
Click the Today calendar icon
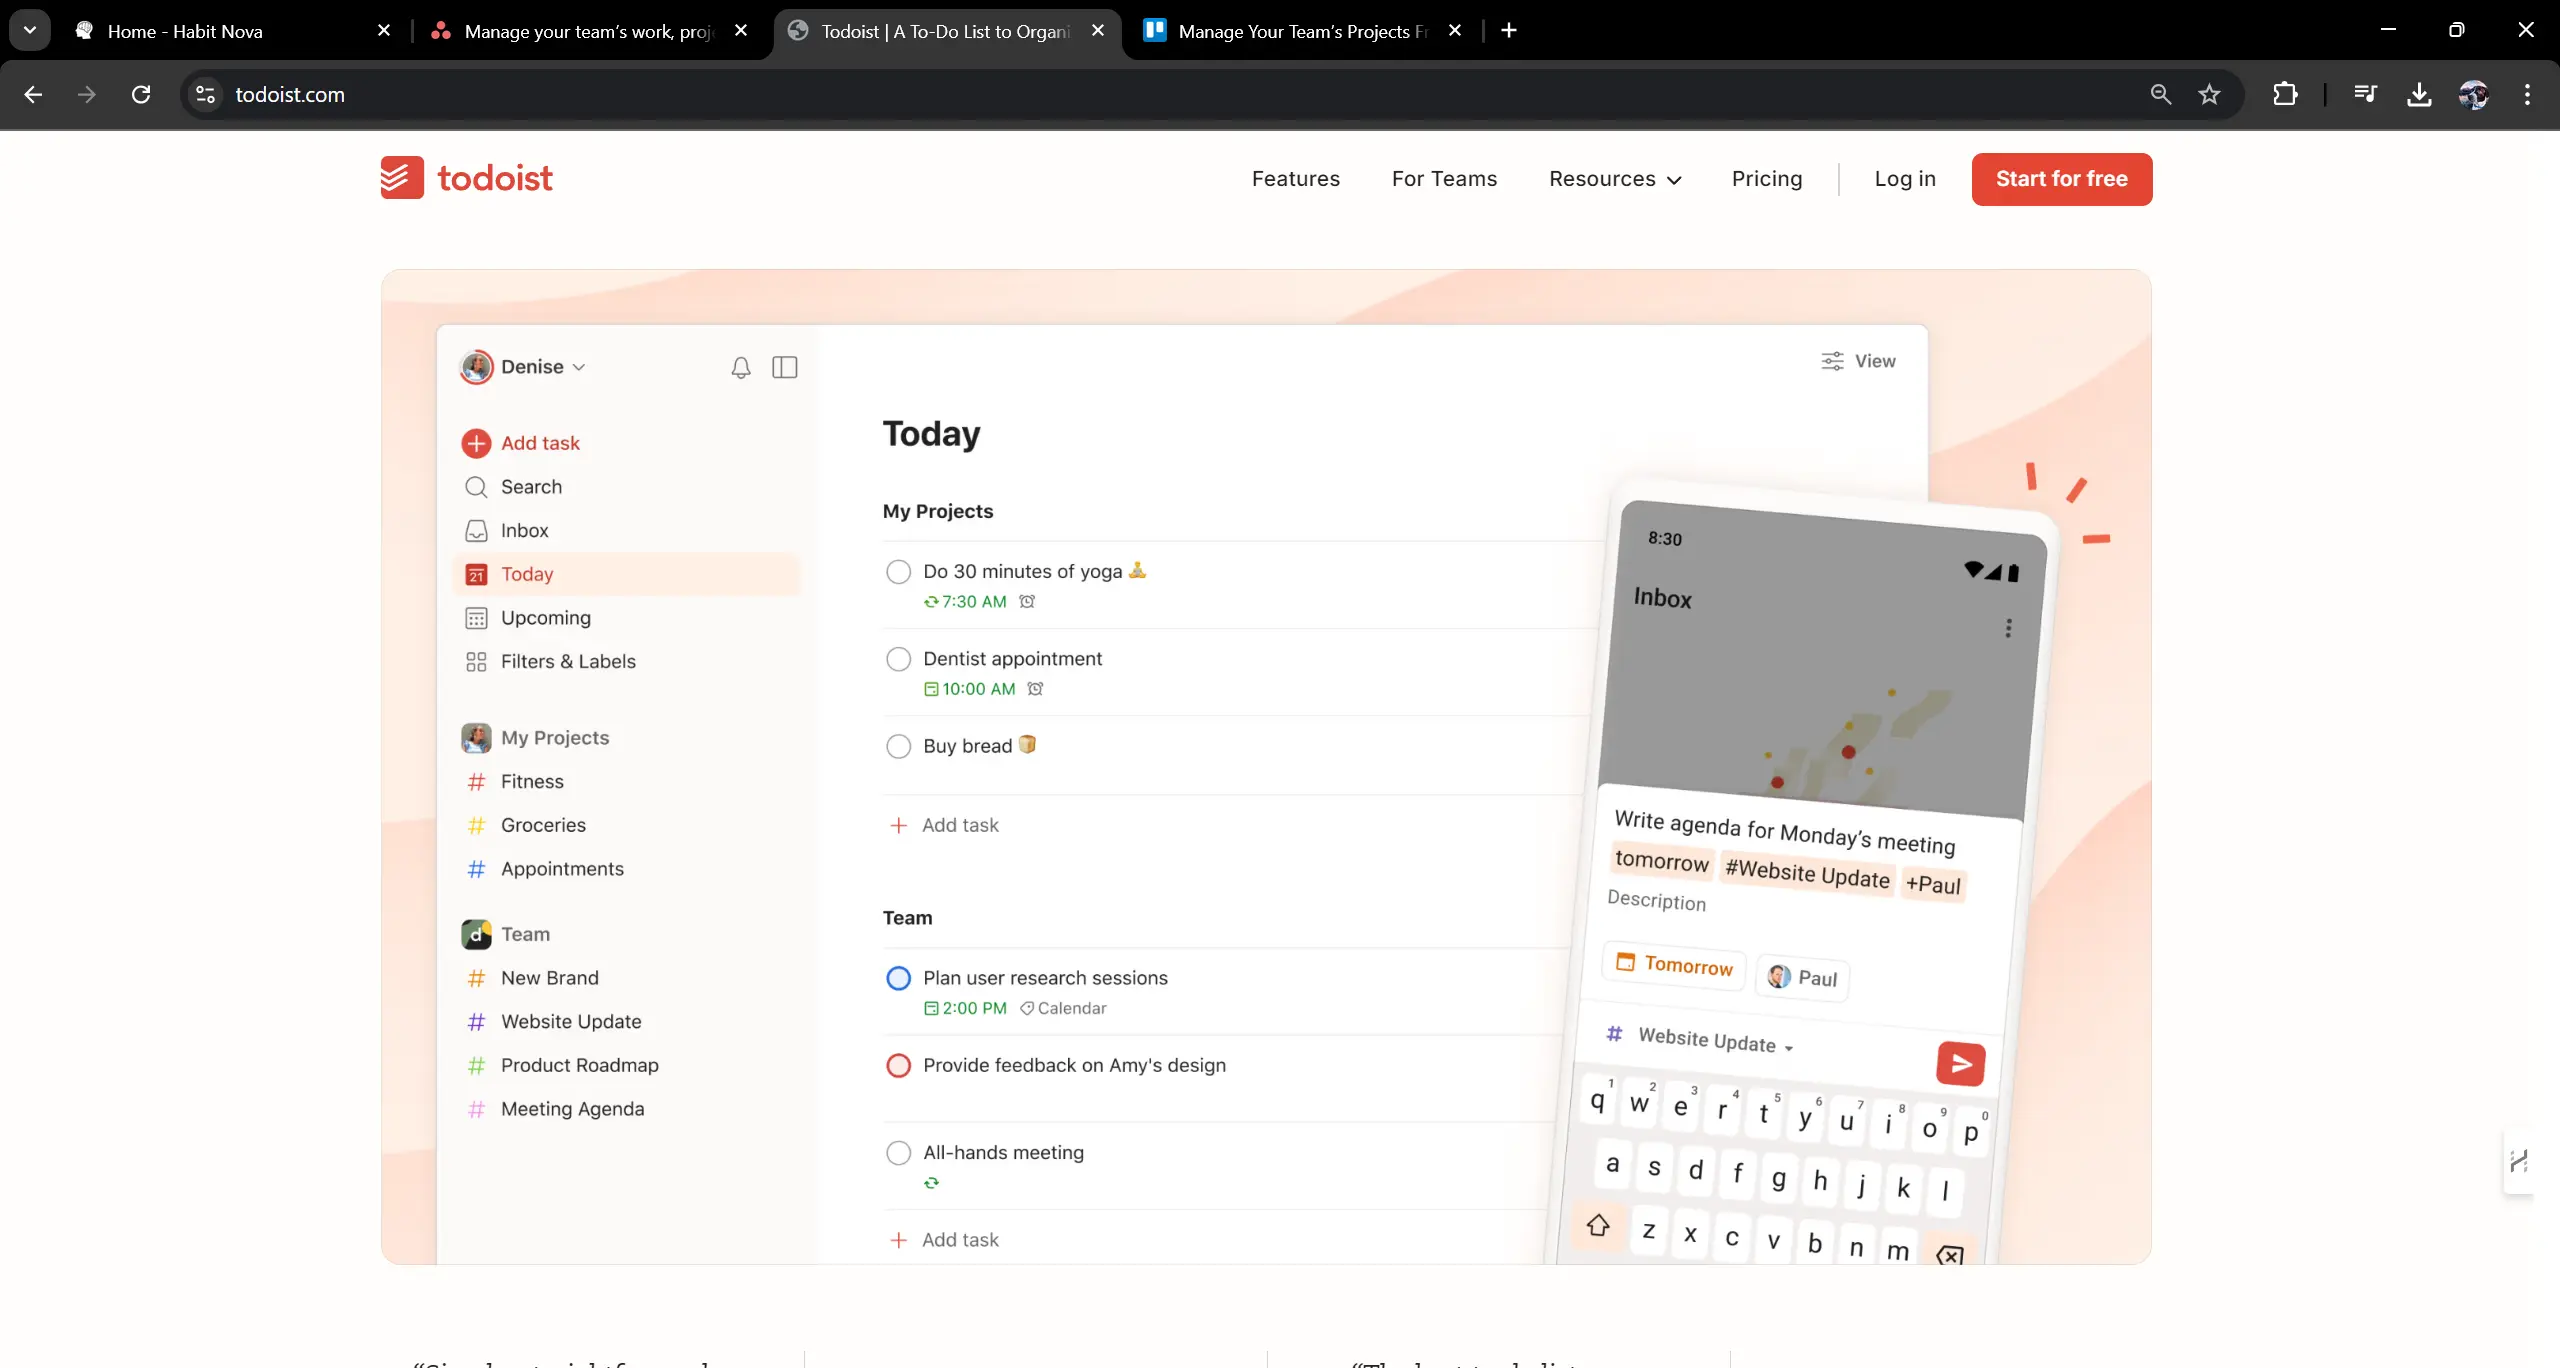[476, 574]
